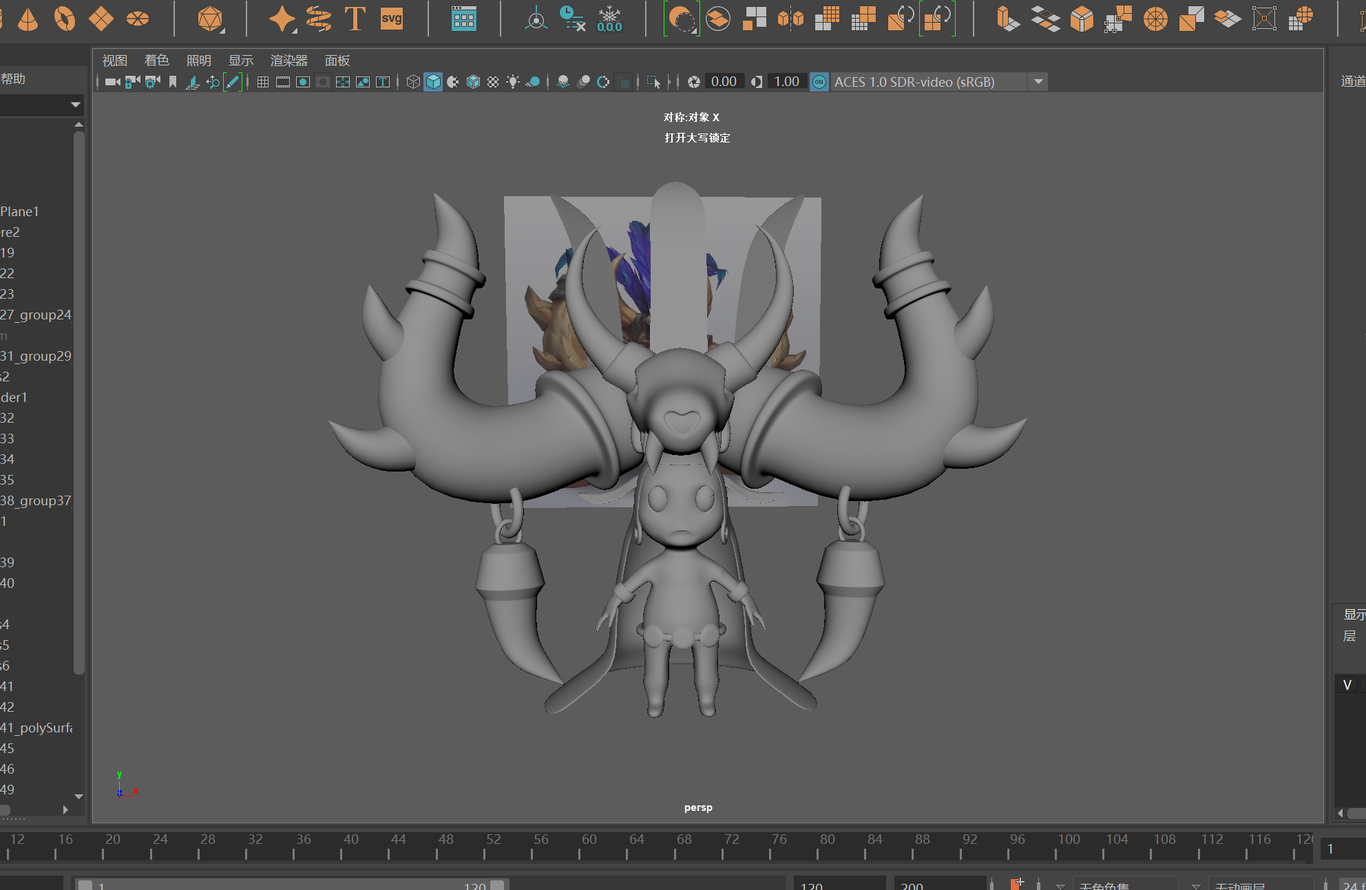Viewport: 1366px width, 890px height.
Task: Open the 渲染器 (Renderer) menu
Action: (289, 61)
